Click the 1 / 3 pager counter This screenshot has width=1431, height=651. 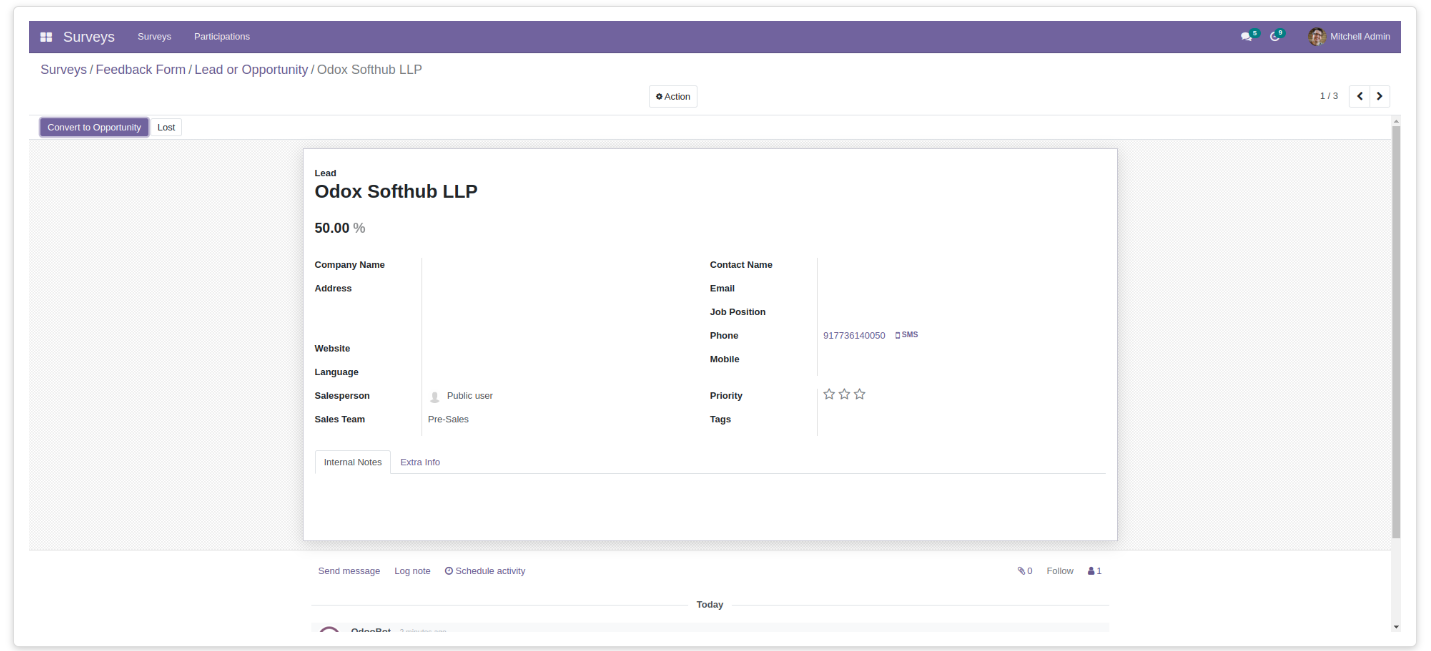[x=1329, y=96]
